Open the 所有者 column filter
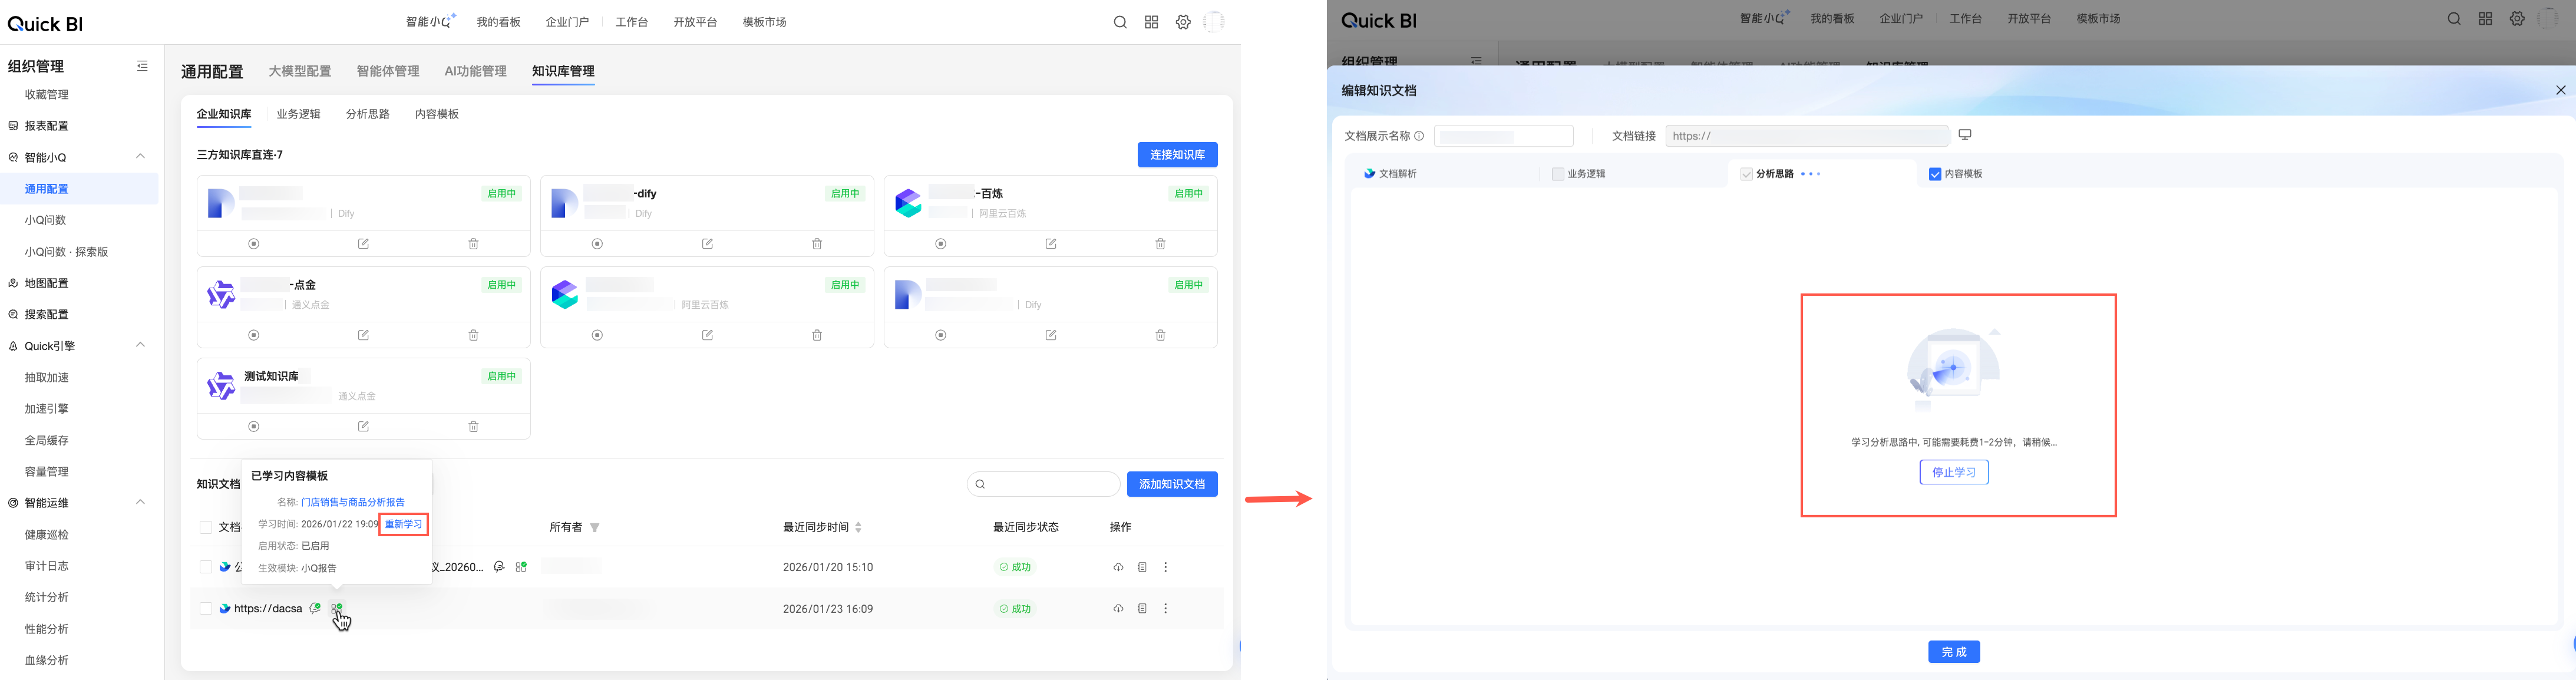The width and height of the screenshot is (2576, 680). click(595, 528)
